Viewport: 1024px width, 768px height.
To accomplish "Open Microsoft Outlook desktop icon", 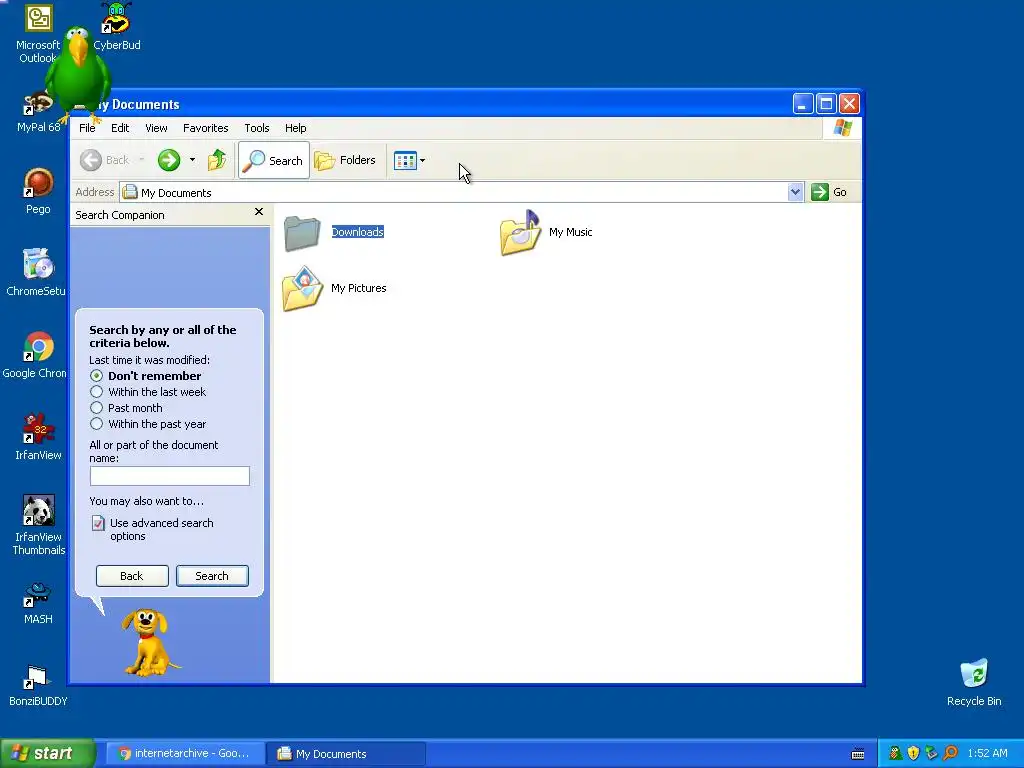I will click(x=38, y=33).
